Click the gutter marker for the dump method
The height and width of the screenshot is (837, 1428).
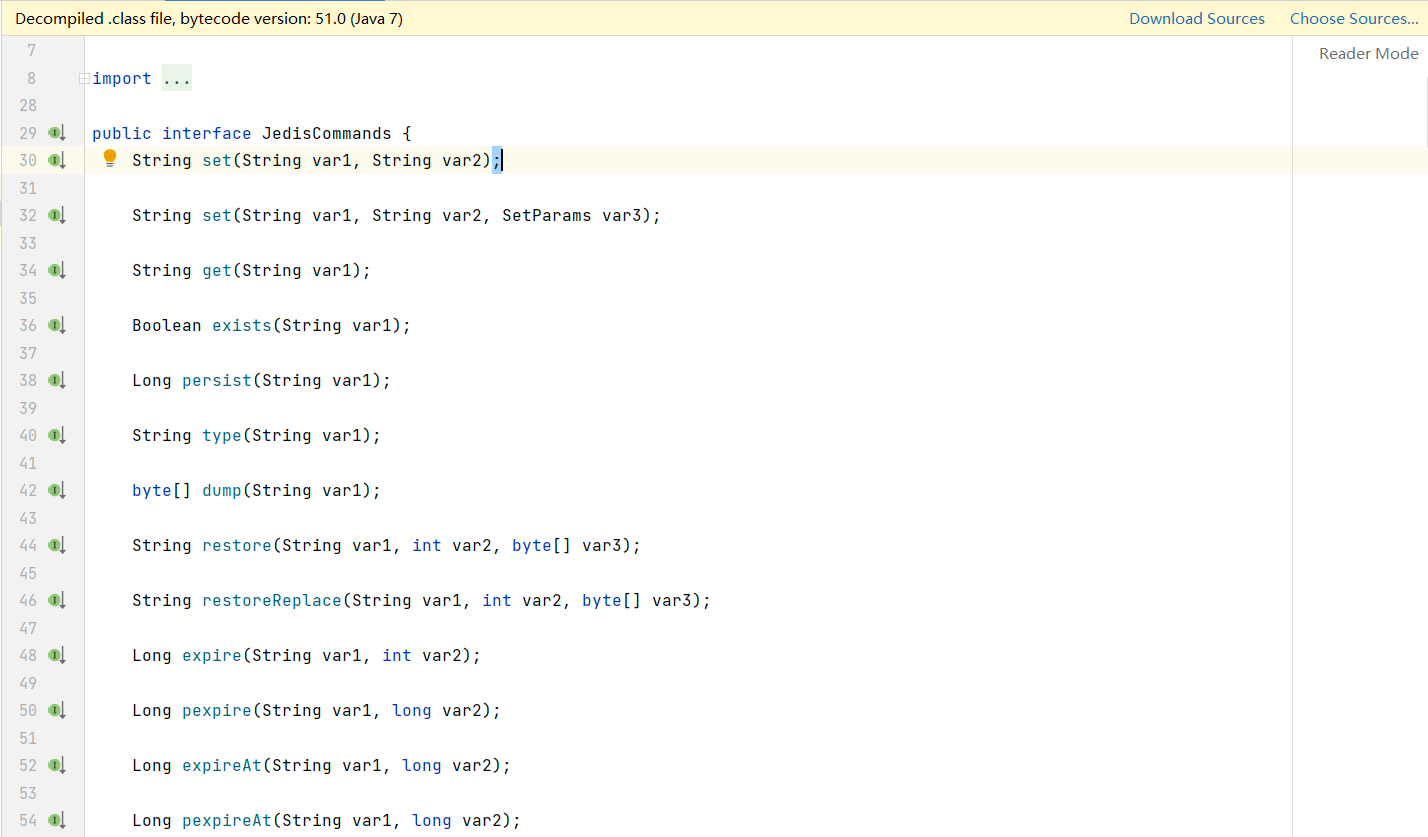(56, 490)
